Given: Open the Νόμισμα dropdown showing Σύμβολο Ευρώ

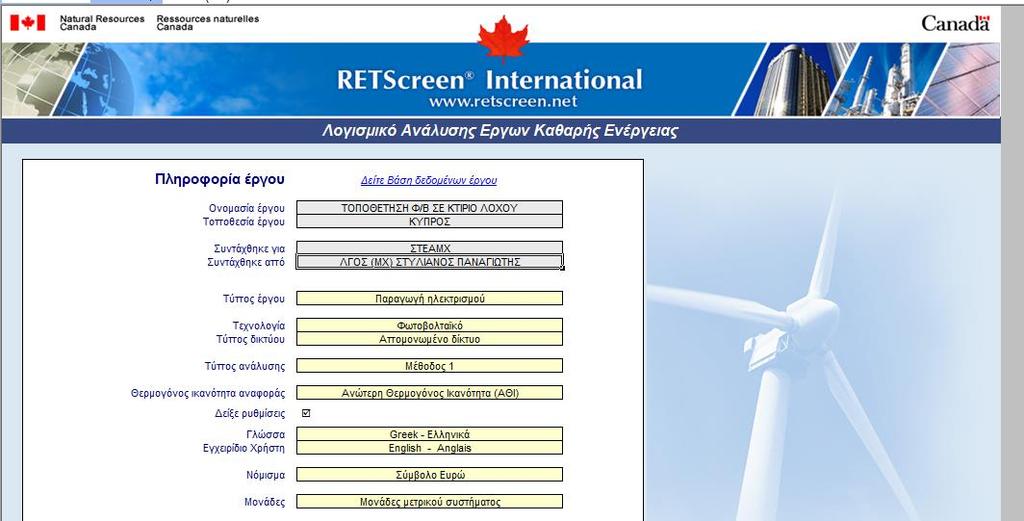Looking at the screenshot, I should click(x=429, y=475).
